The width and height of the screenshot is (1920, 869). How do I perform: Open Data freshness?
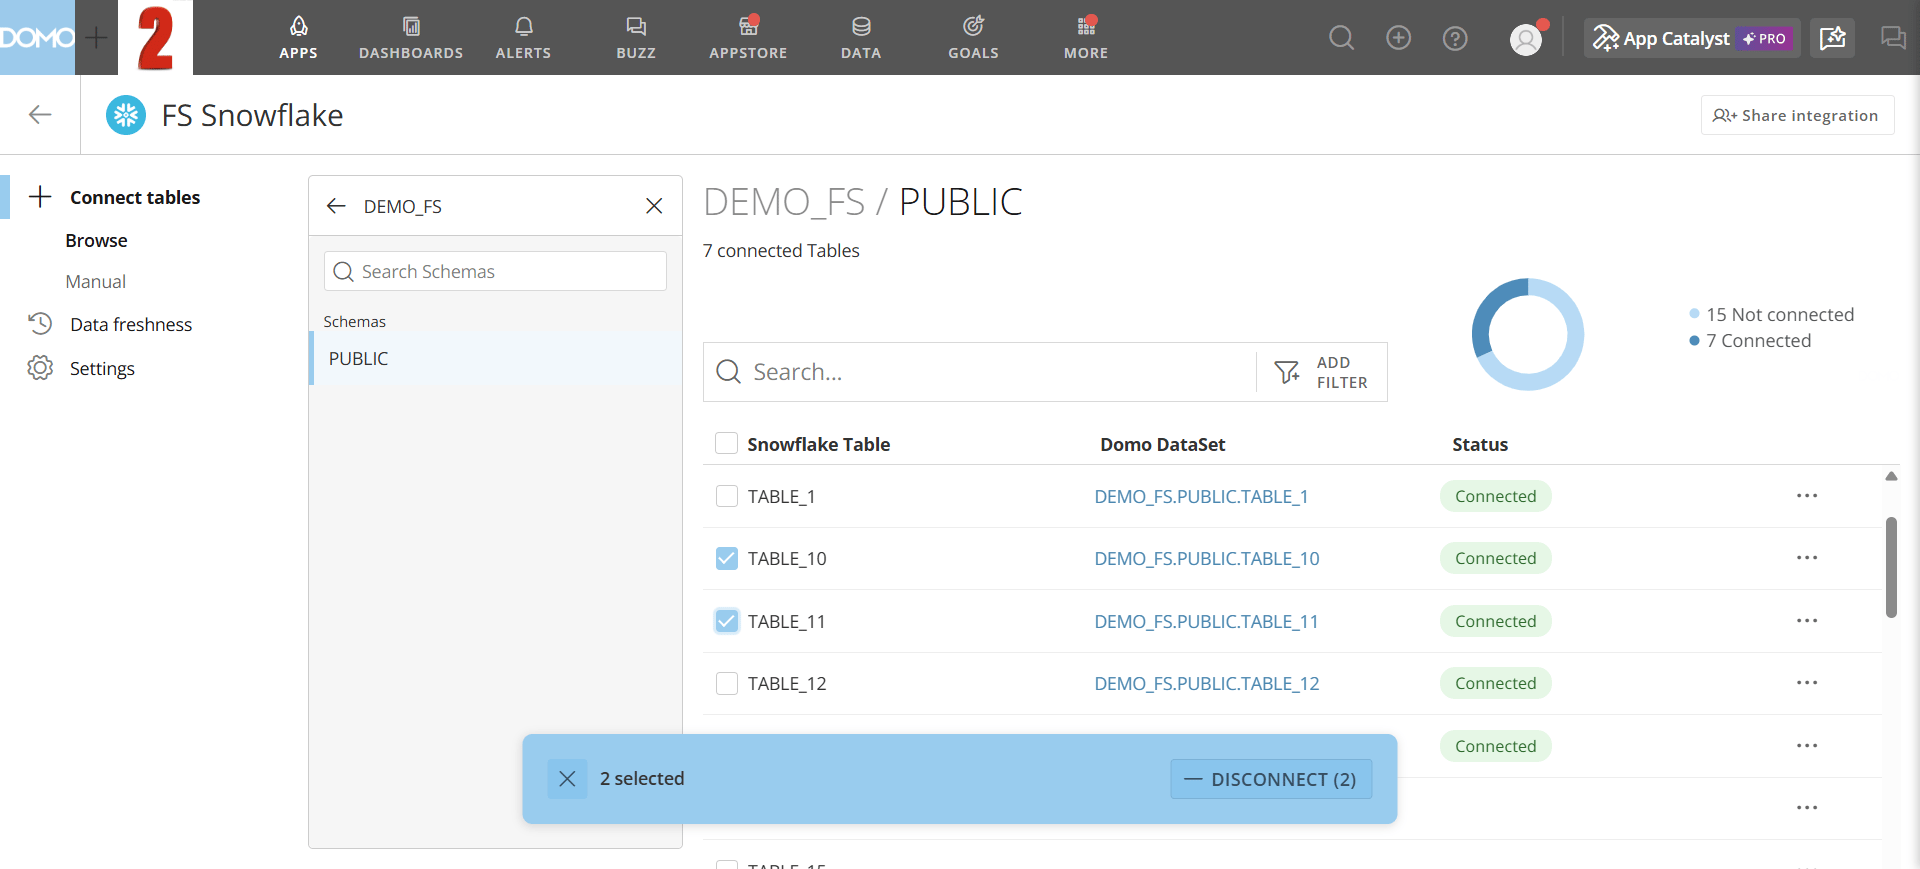point(131,324)
